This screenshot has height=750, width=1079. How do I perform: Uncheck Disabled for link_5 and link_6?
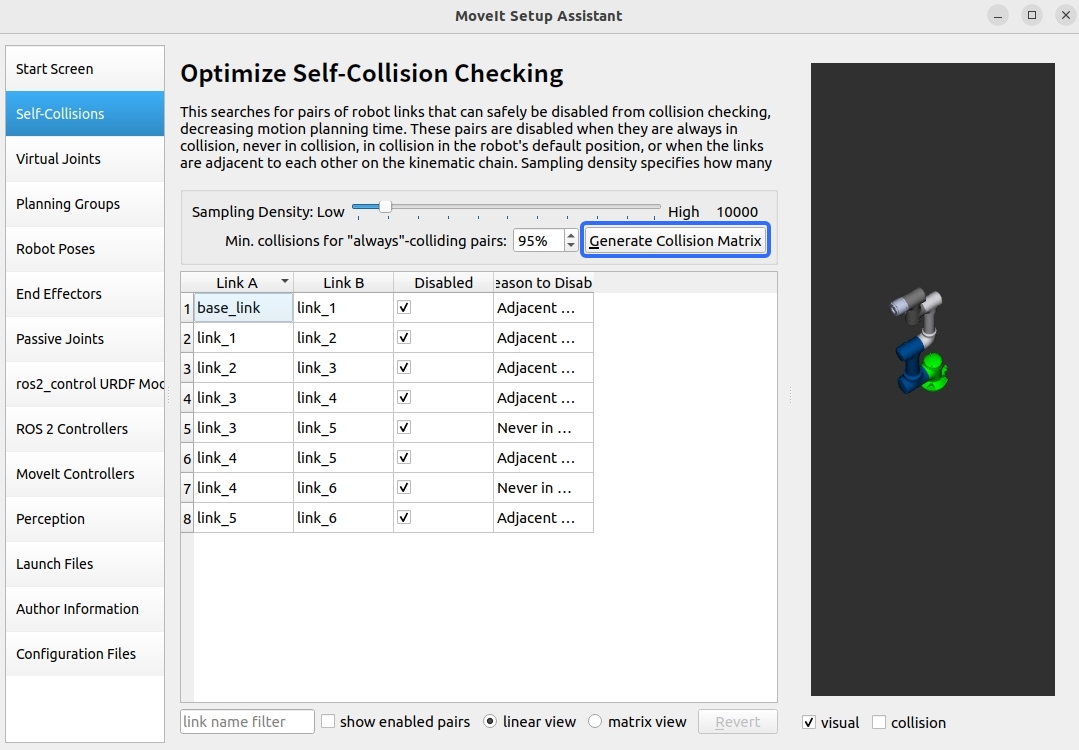[x=405, y=517]
